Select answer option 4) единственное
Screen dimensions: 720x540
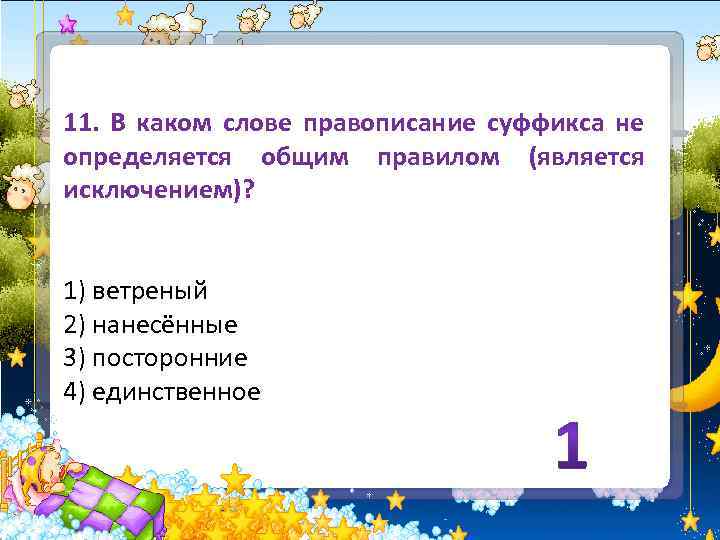click(162, 392)
